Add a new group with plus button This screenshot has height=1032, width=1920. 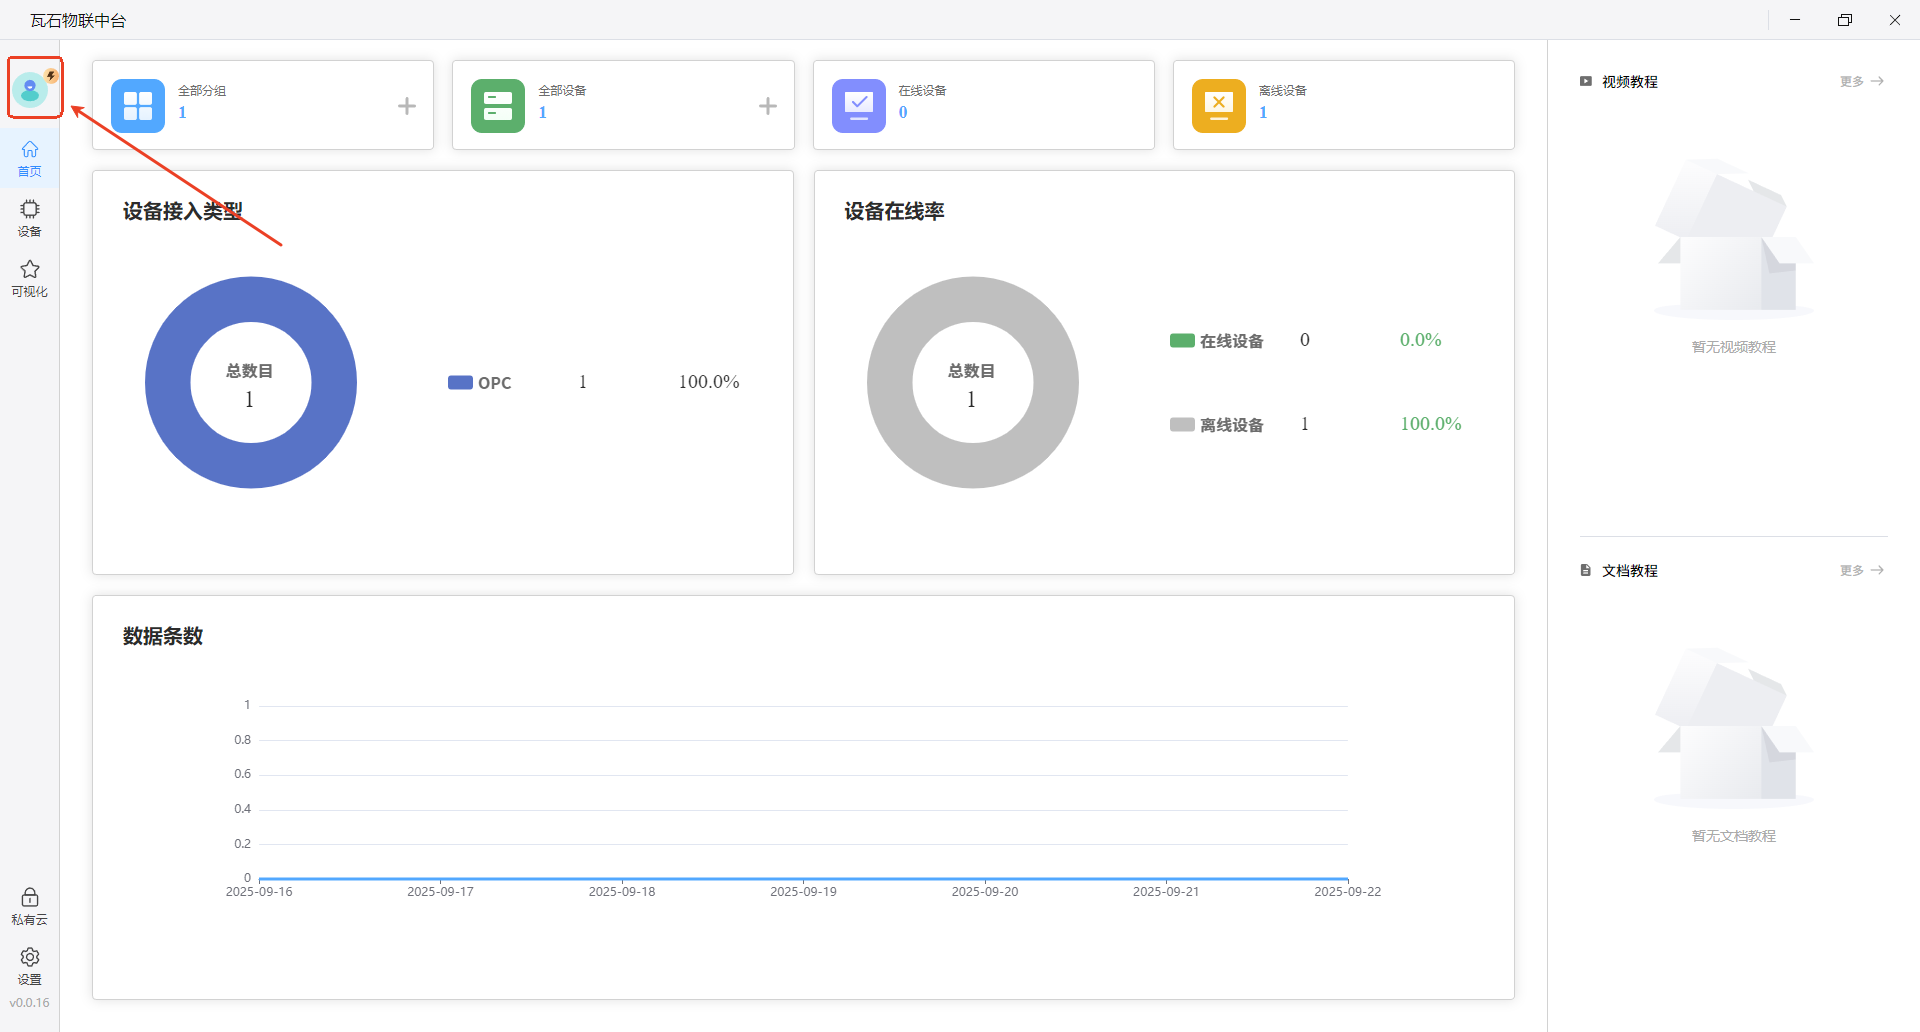[407, 106]
